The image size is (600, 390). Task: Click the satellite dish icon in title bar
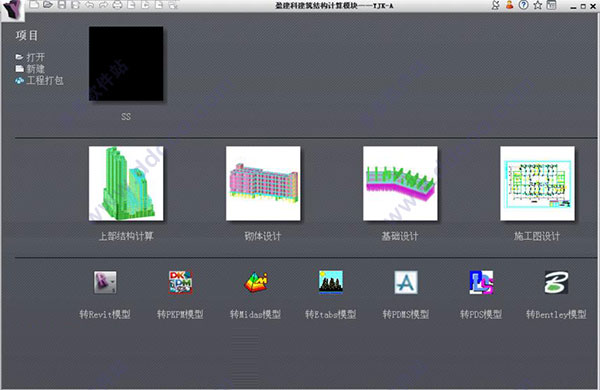click(496, 5)
